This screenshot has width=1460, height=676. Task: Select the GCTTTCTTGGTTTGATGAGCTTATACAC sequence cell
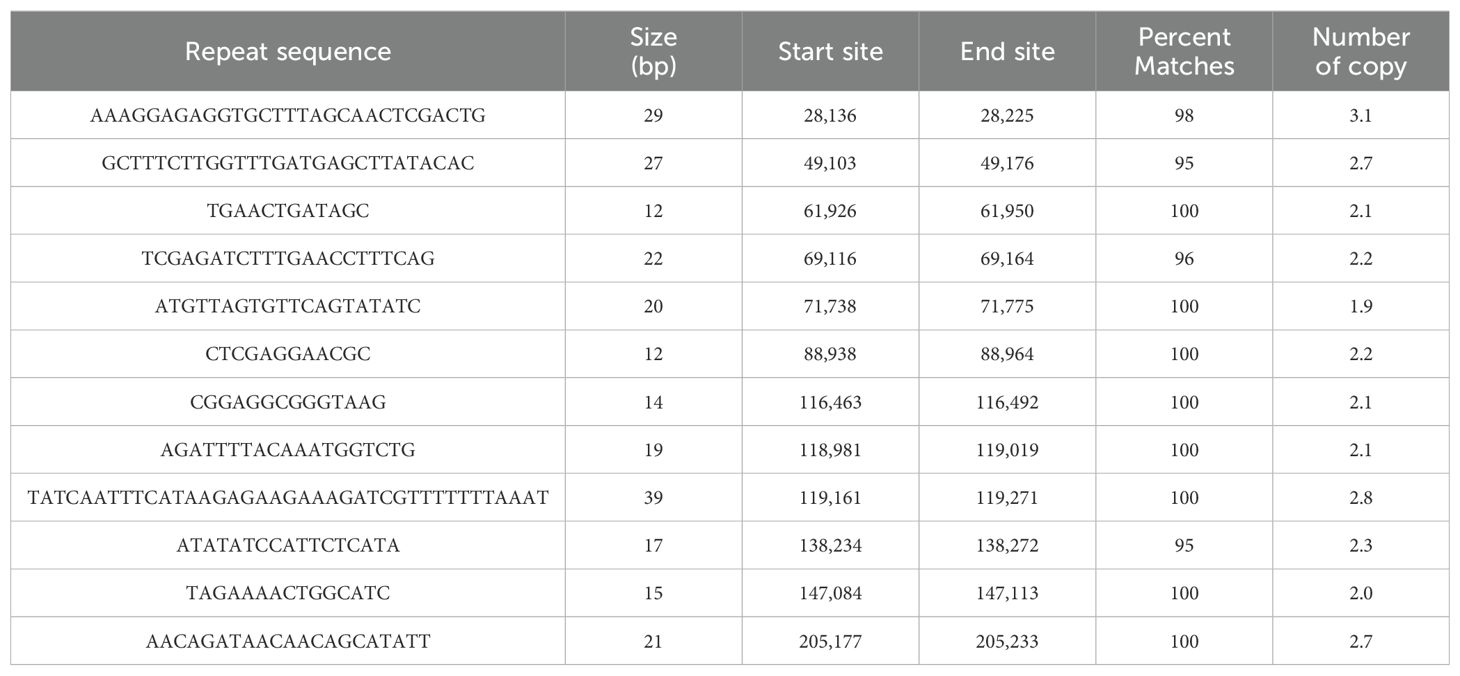(x=288, y=163)
